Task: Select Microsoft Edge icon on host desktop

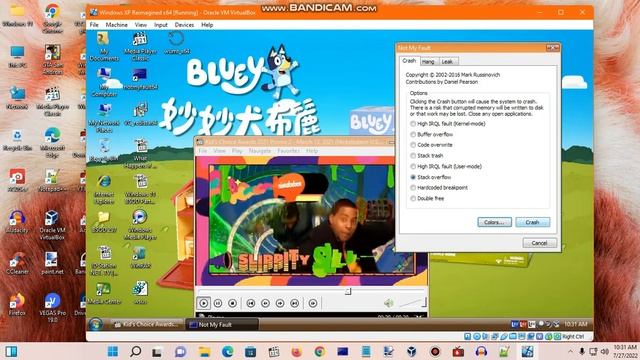Action: tap(52, 143)
